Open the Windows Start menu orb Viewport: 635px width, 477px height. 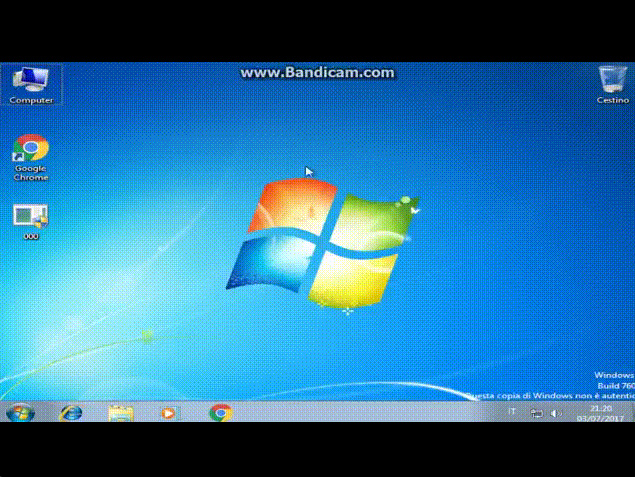point(20,413)
